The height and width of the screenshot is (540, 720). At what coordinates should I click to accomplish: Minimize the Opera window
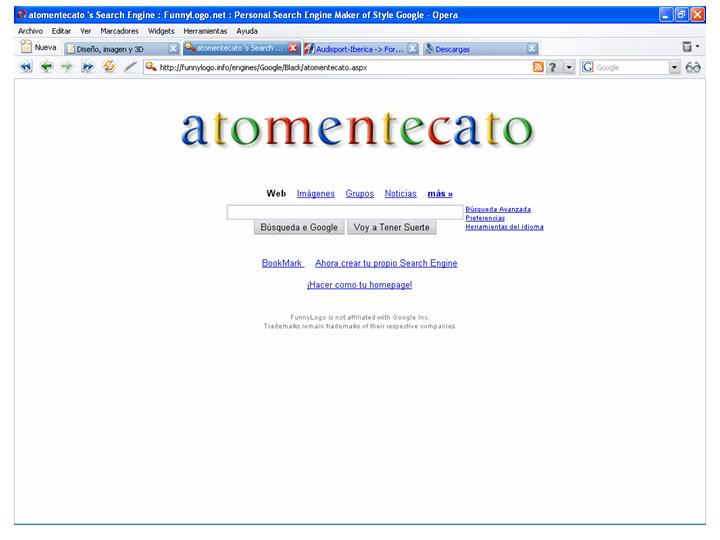[665, 15]
